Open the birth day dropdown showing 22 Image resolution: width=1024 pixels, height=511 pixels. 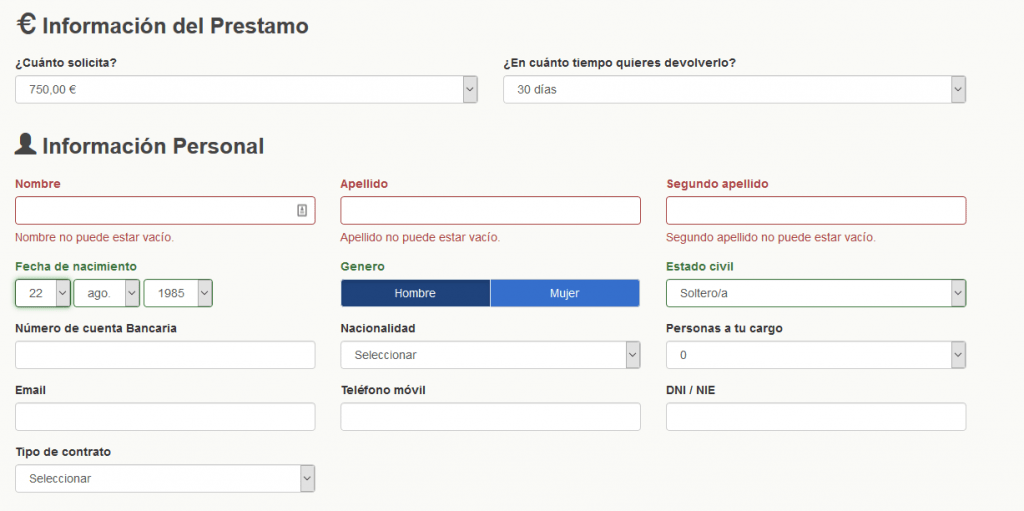(42, 293)
